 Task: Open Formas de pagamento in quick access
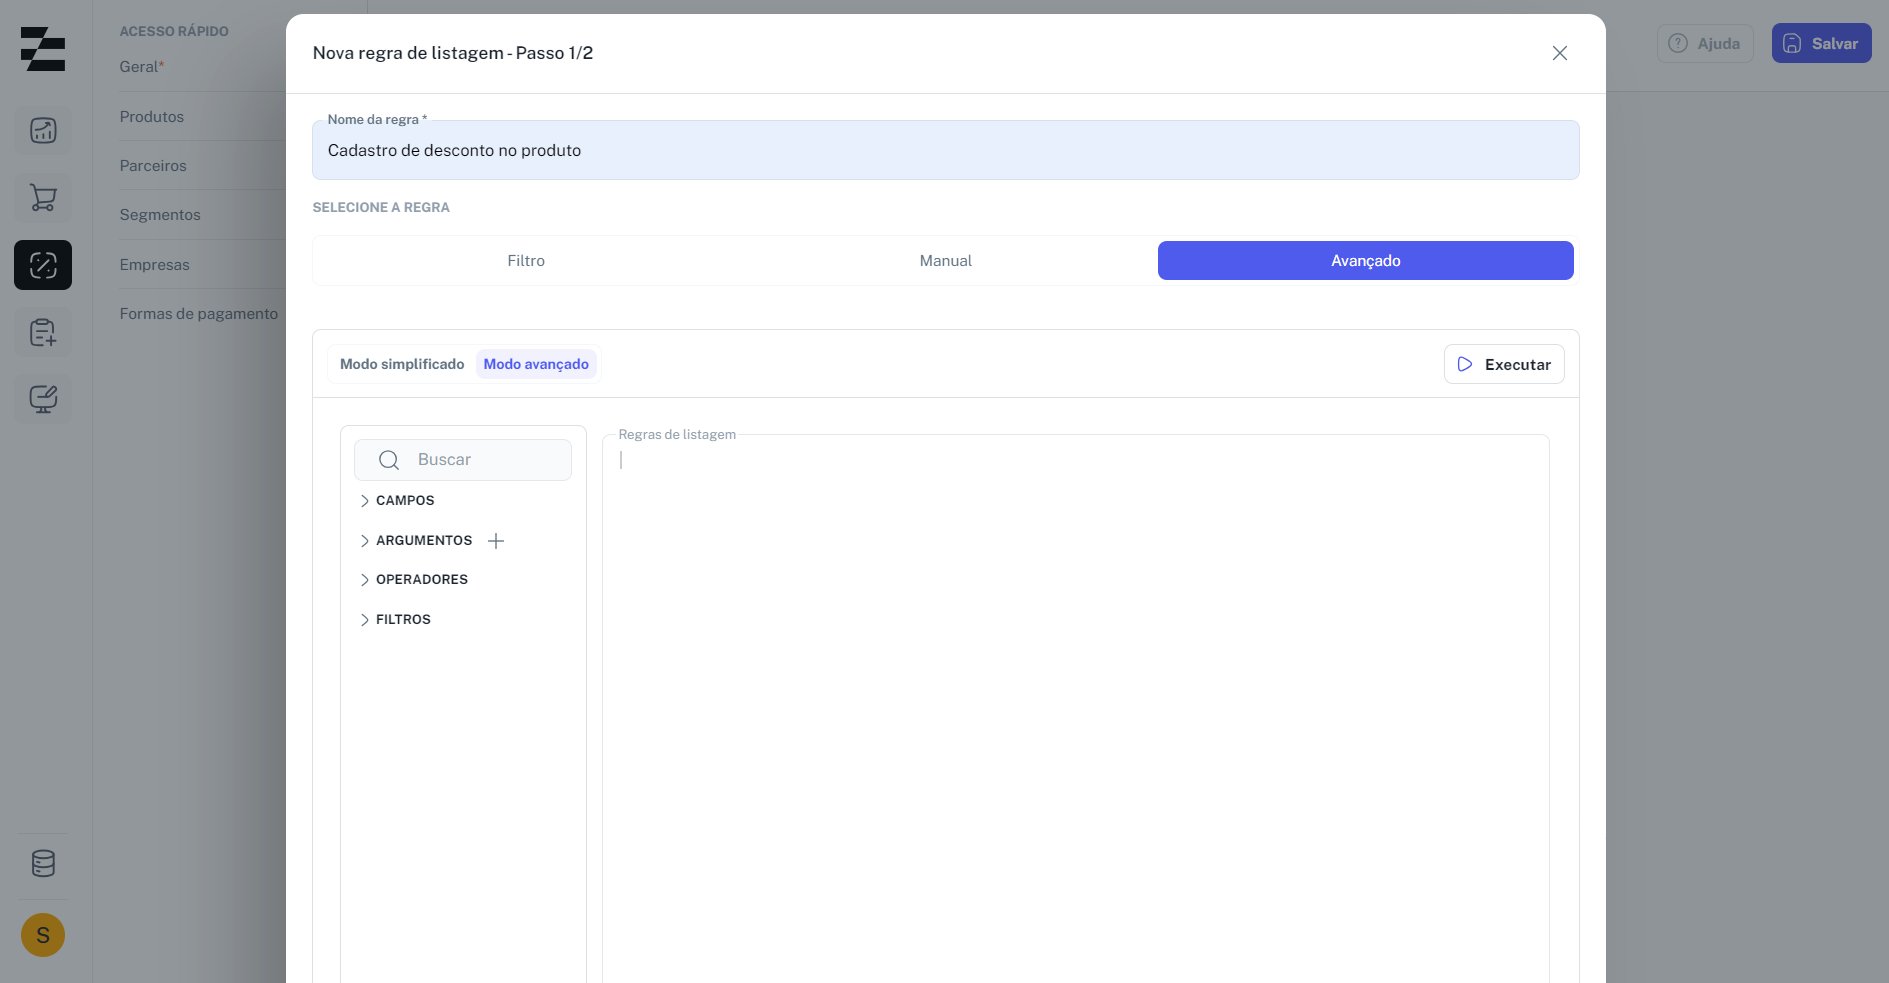click(199, 314)
